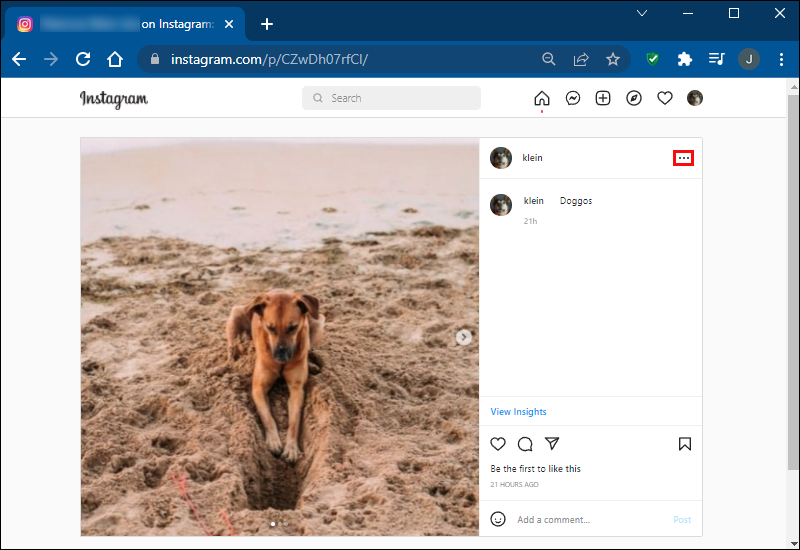Open profile avatar menu in navbar
This screenshot has width=800, height=550.
click(x=695, y=98)
